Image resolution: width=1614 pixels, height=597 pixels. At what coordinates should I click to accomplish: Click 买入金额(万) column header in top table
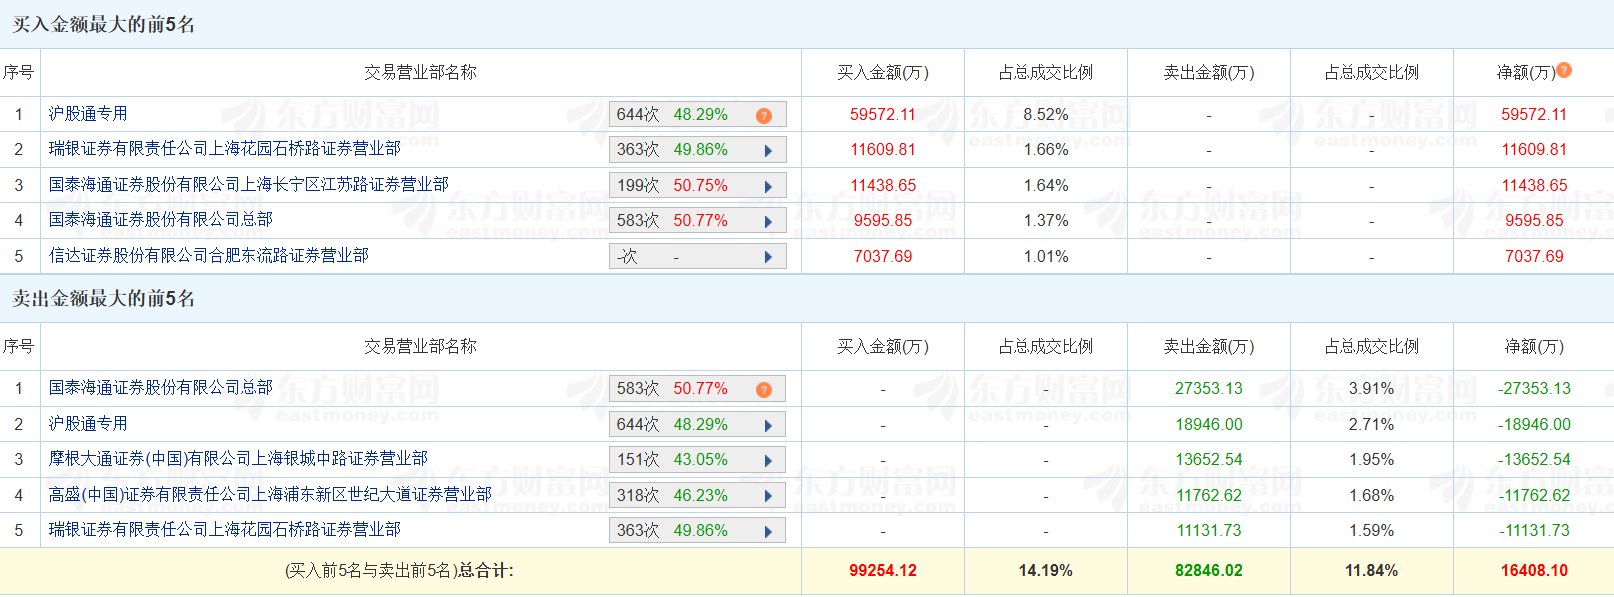click(882, 73)
